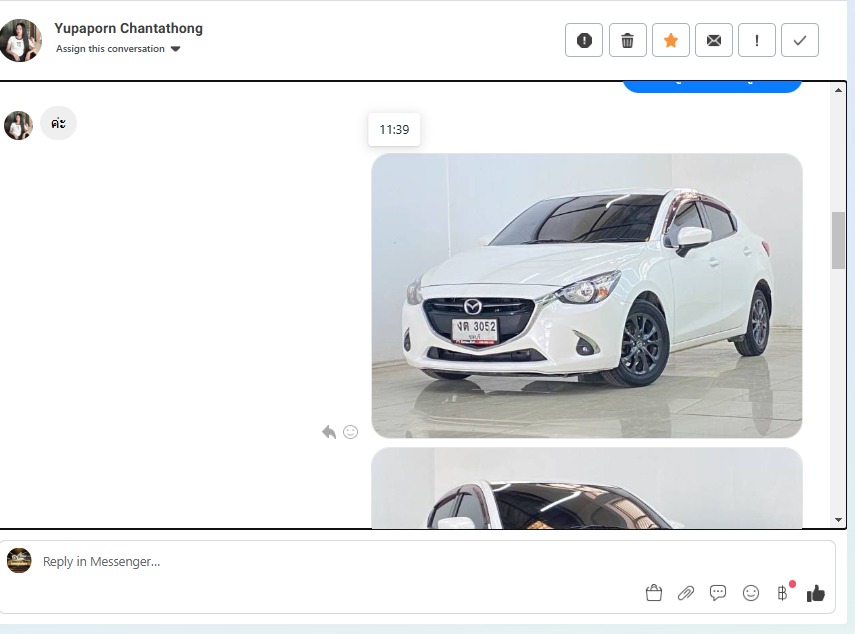Send a thumbs-up like

816,593
